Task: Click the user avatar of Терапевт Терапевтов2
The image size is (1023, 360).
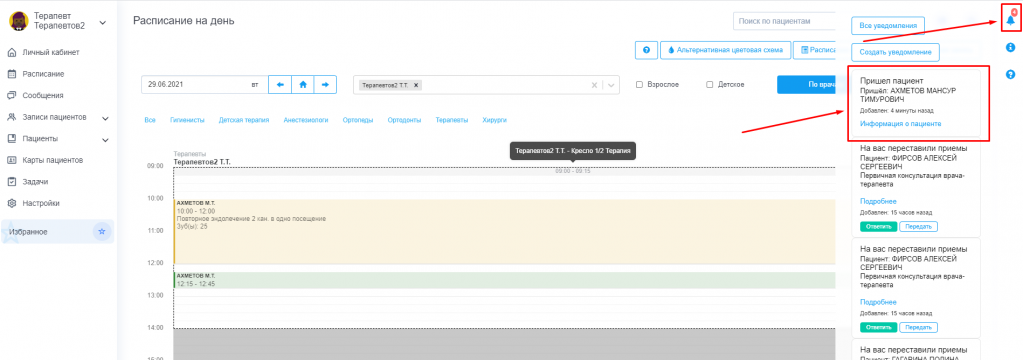Action: click(18, 22)
